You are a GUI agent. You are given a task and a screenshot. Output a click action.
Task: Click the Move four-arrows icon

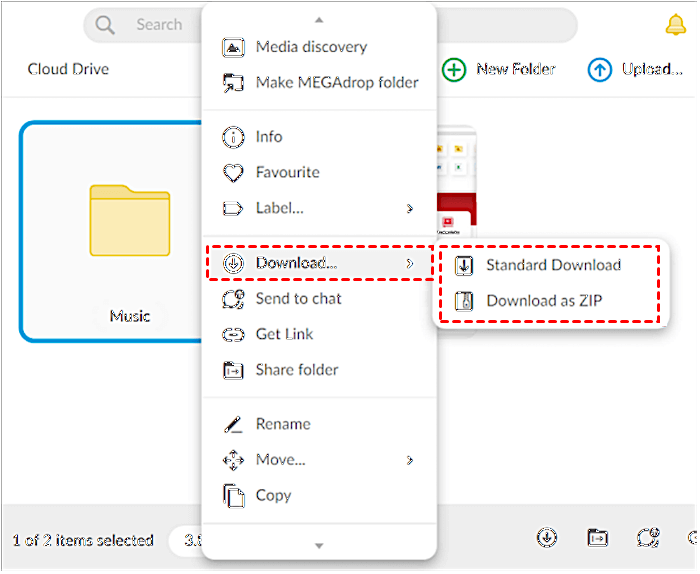pyautogui.click(x=233, y=460)
